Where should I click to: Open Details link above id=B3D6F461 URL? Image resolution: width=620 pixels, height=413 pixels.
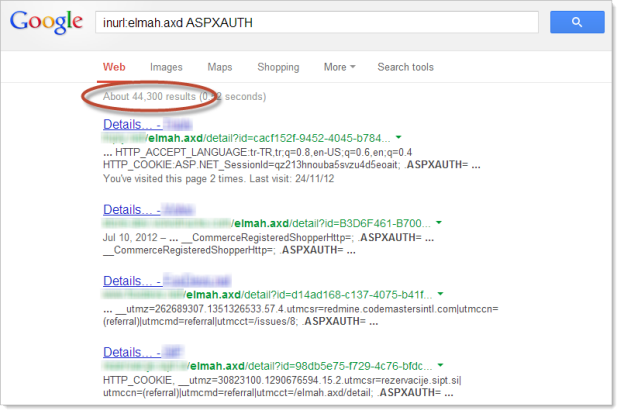[x=149, y=210]
